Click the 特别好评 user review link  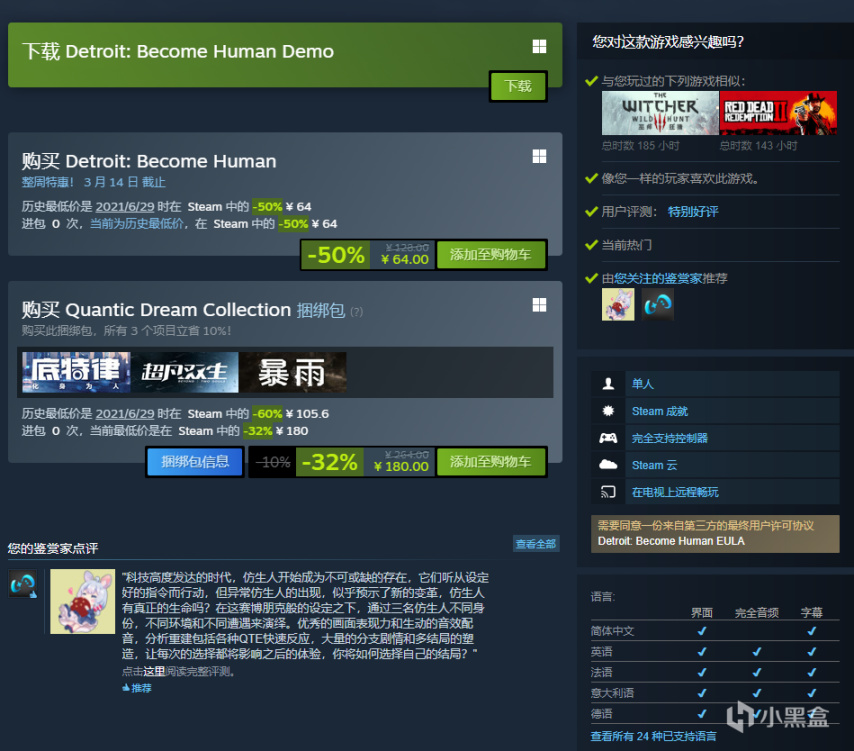[x=693, y=212]
